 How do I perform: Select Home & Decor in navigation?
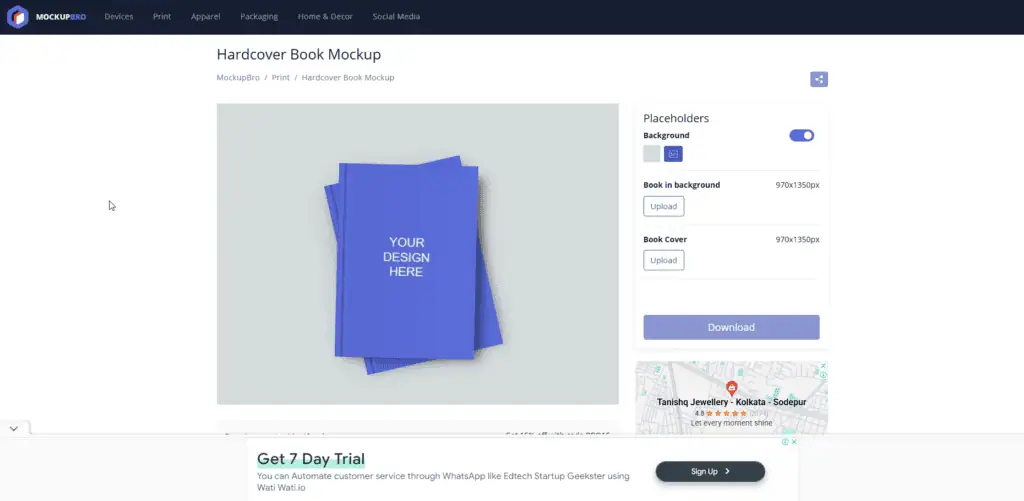pyautogui.click(x=325, y=17)
